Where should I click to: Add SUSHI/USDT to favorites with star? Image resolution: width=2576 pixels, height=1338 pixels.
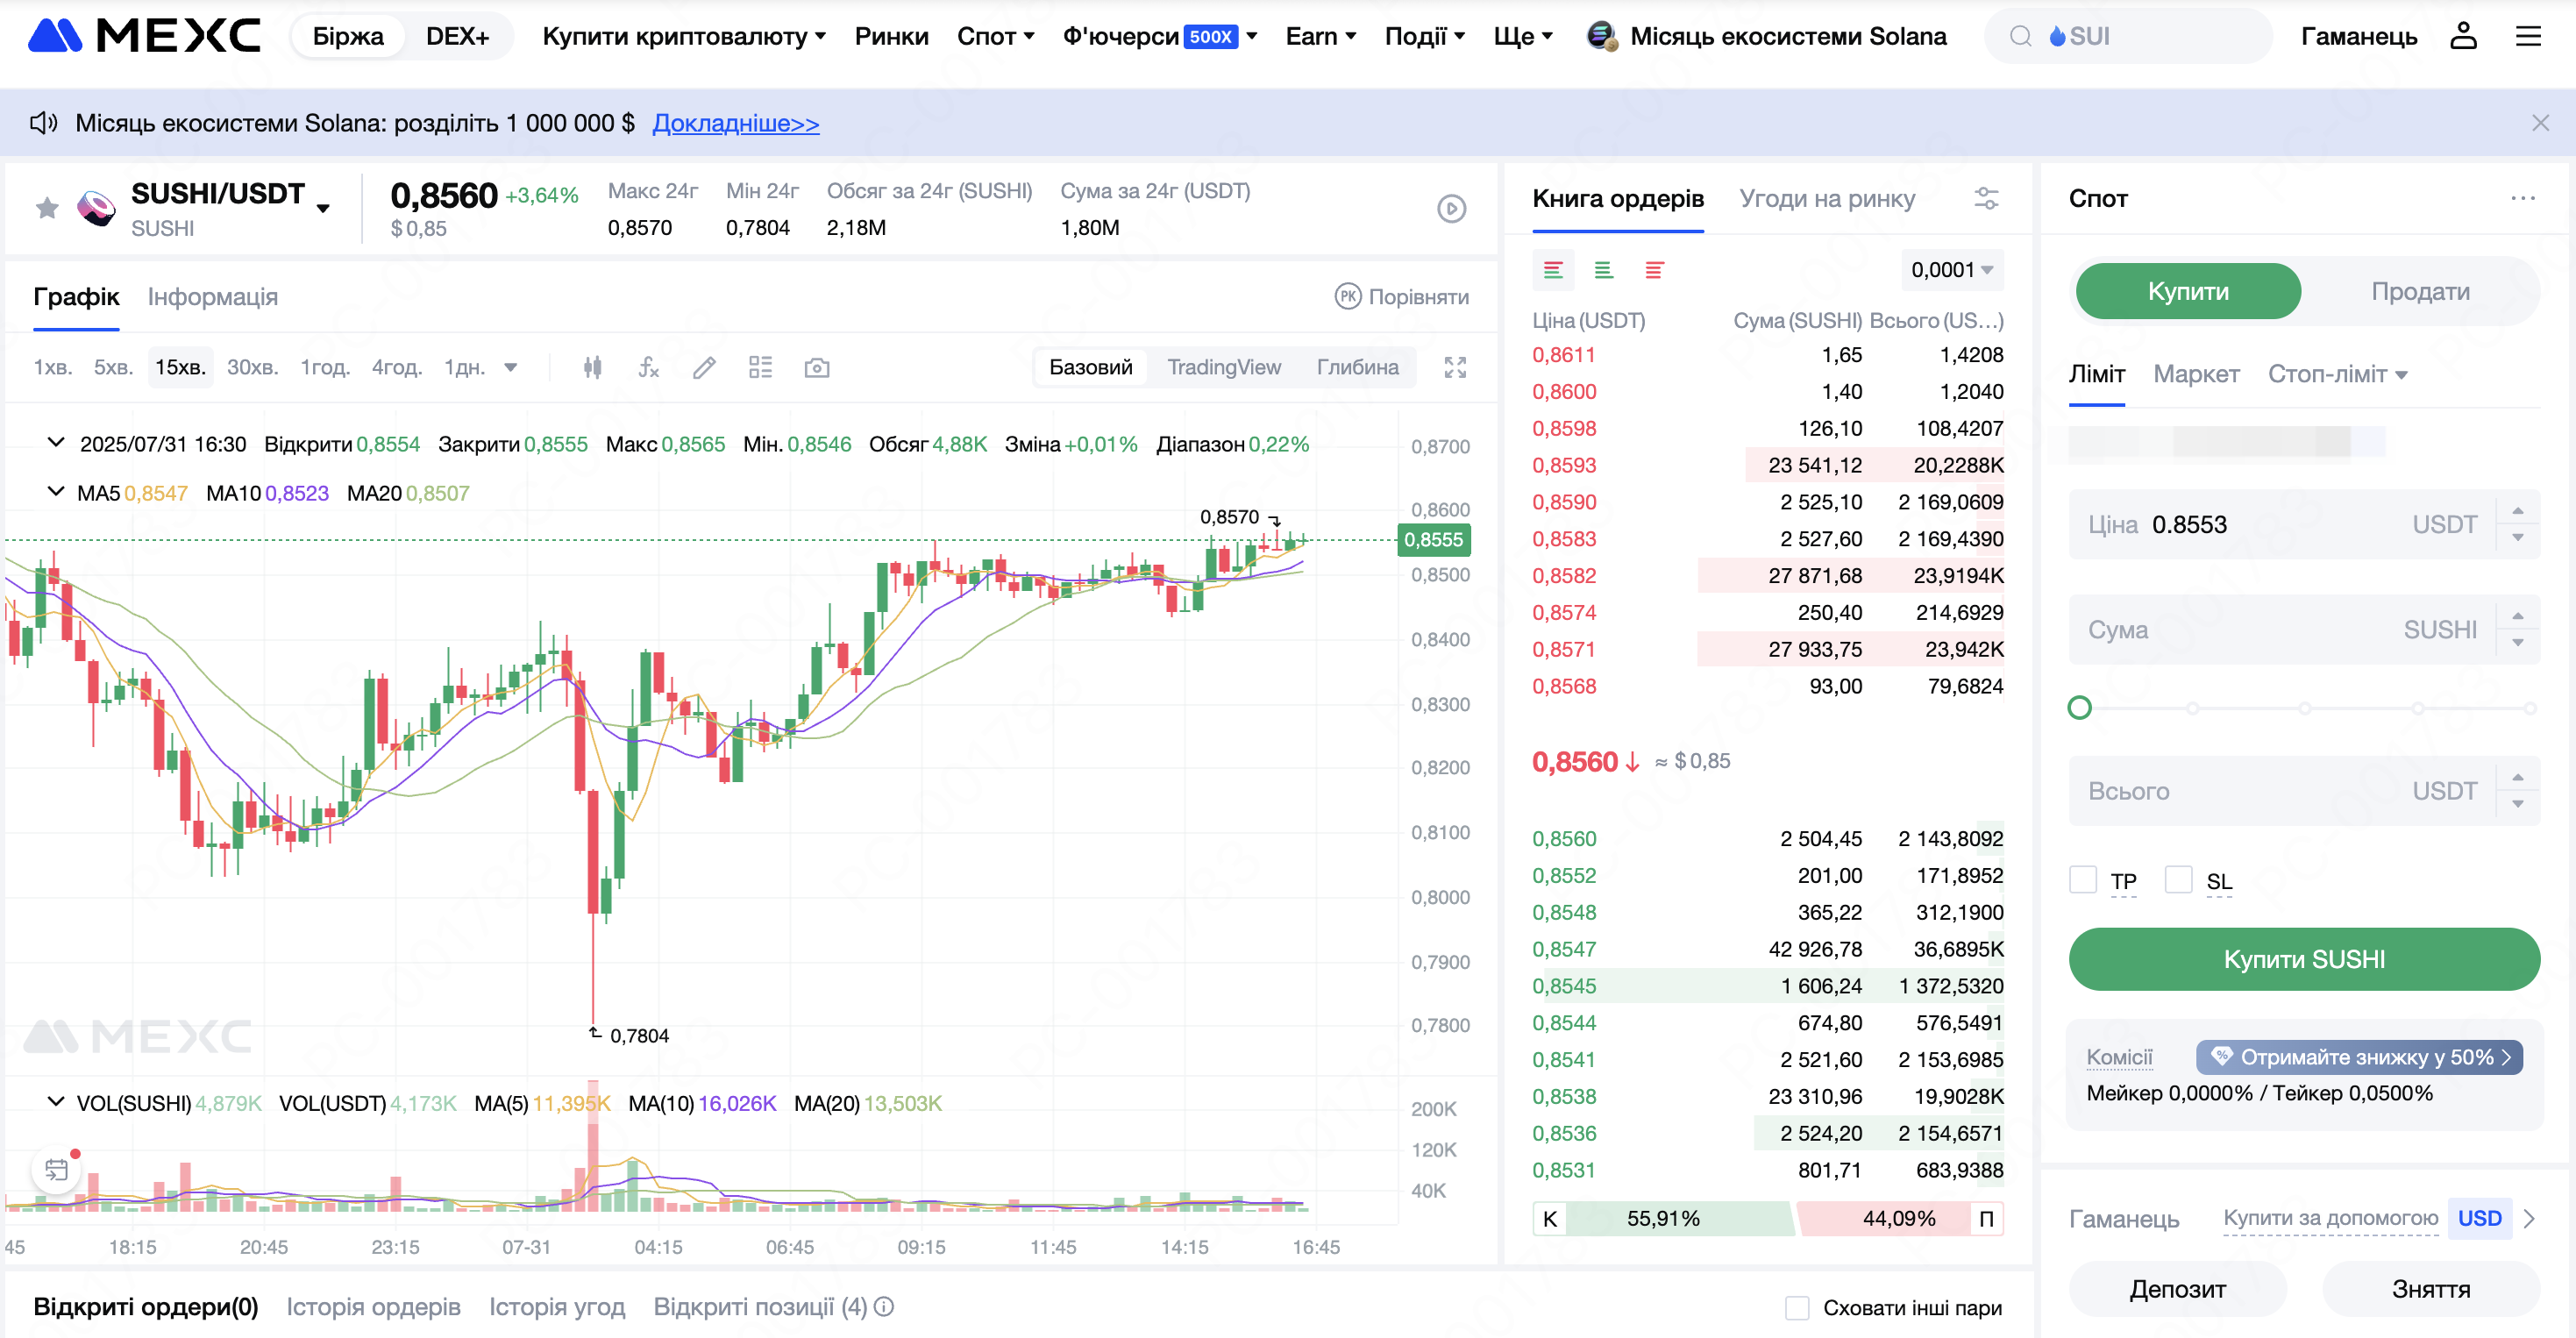tap(47, 208)
